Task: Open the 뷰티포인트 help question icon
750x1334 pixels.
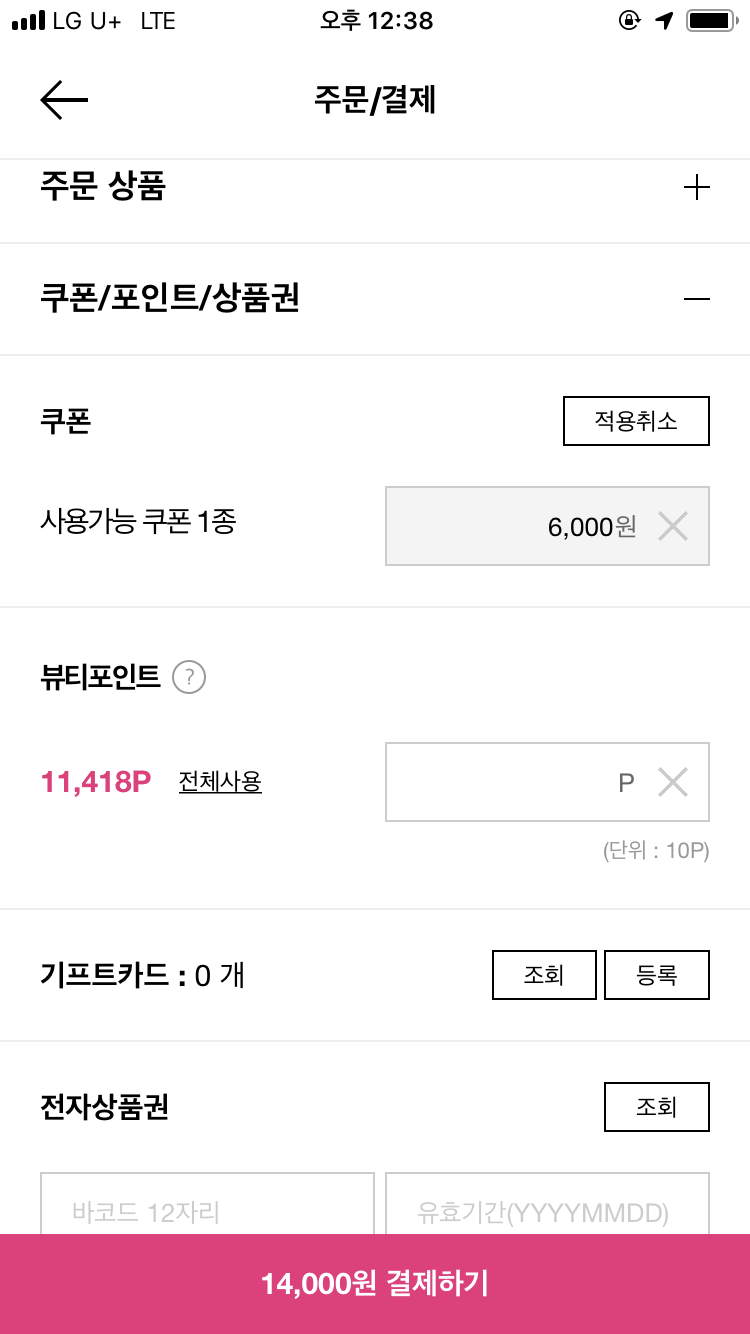Action: [189, 677]
